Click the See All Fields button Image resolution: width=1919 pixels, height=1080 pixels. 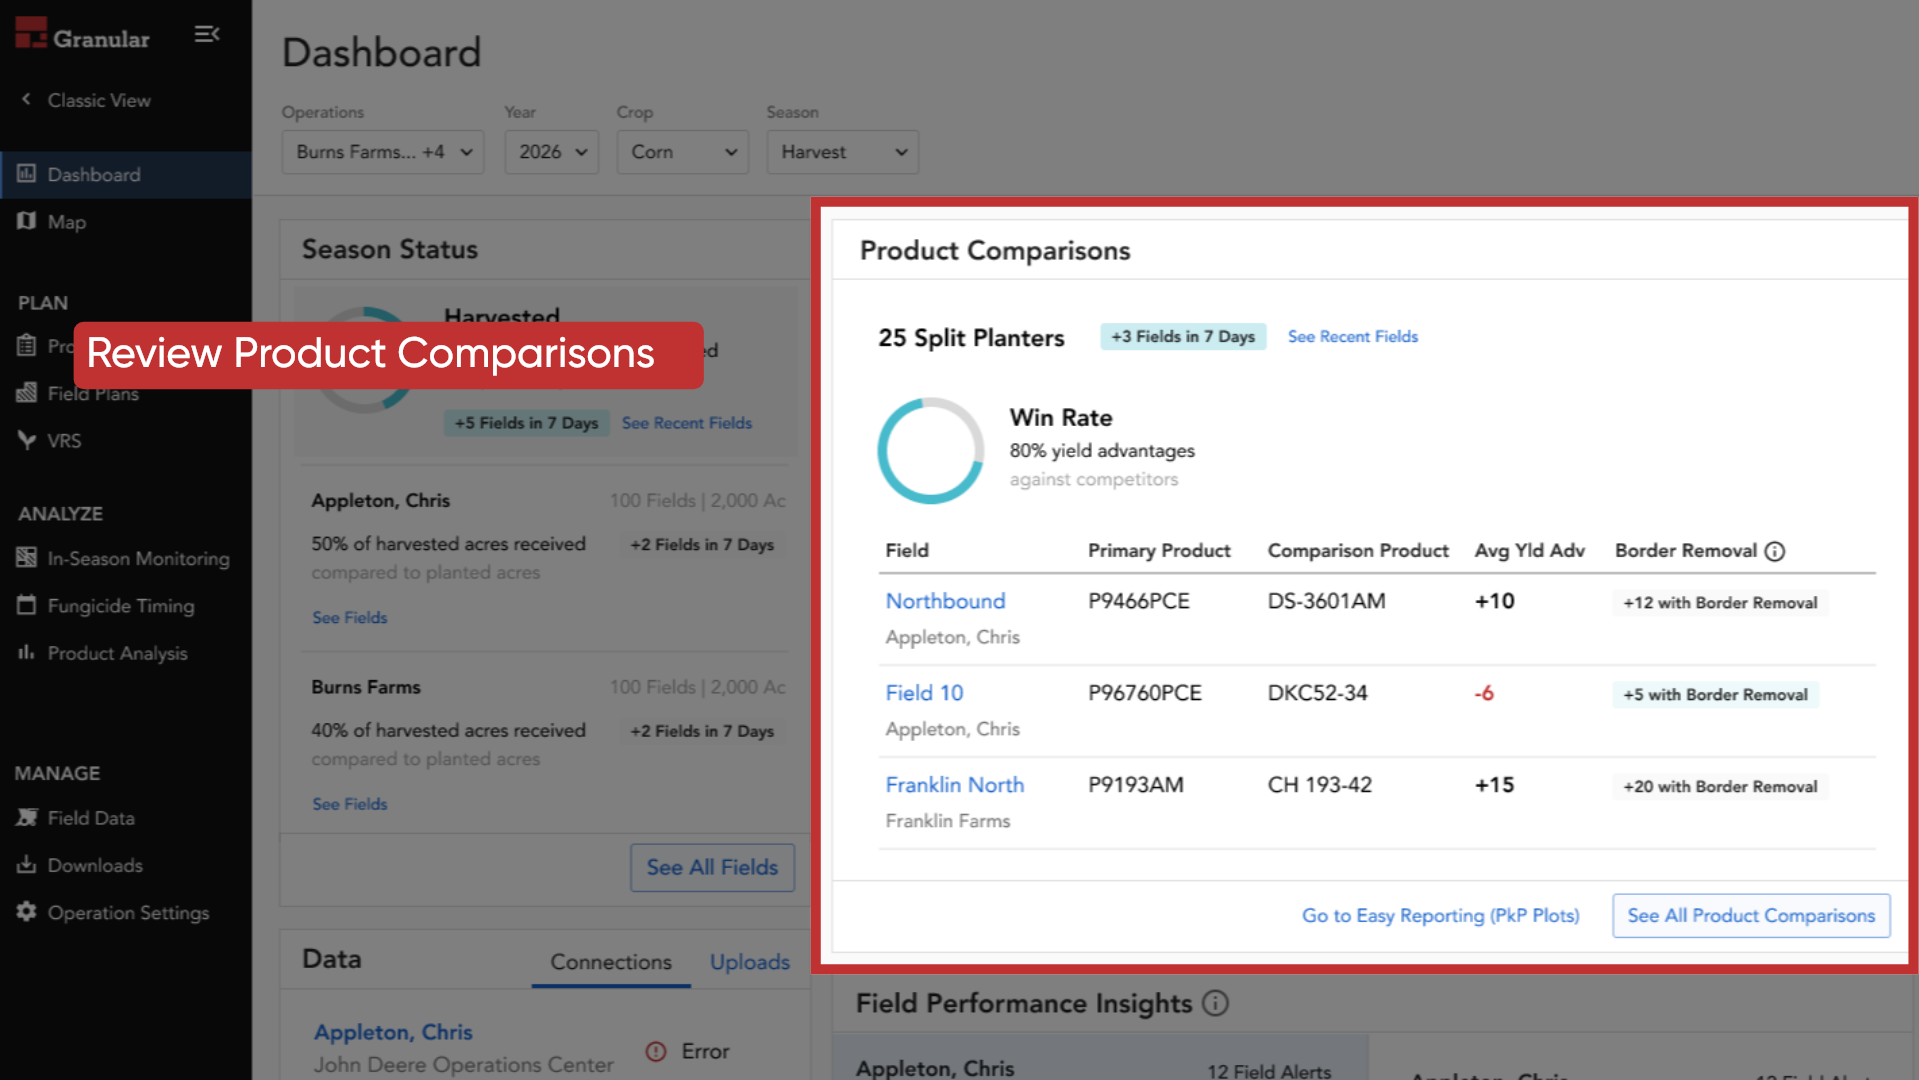[712, 868]
